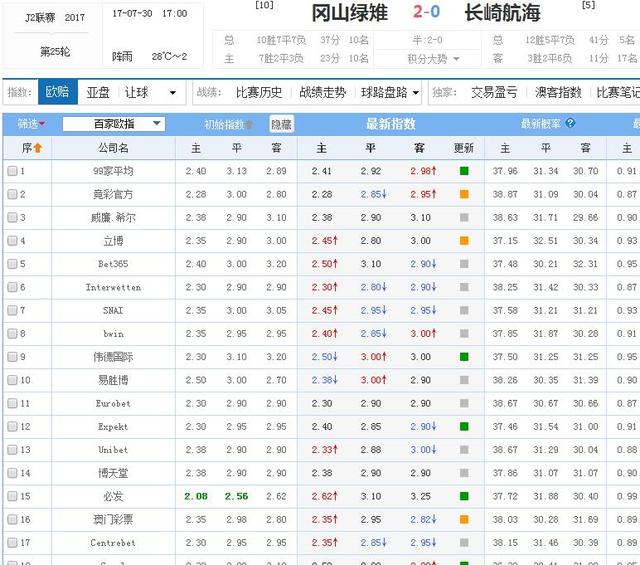640x565 pixels.
Task: Click the orange update square in 澳门彩票 row
Action: [464, 520]
